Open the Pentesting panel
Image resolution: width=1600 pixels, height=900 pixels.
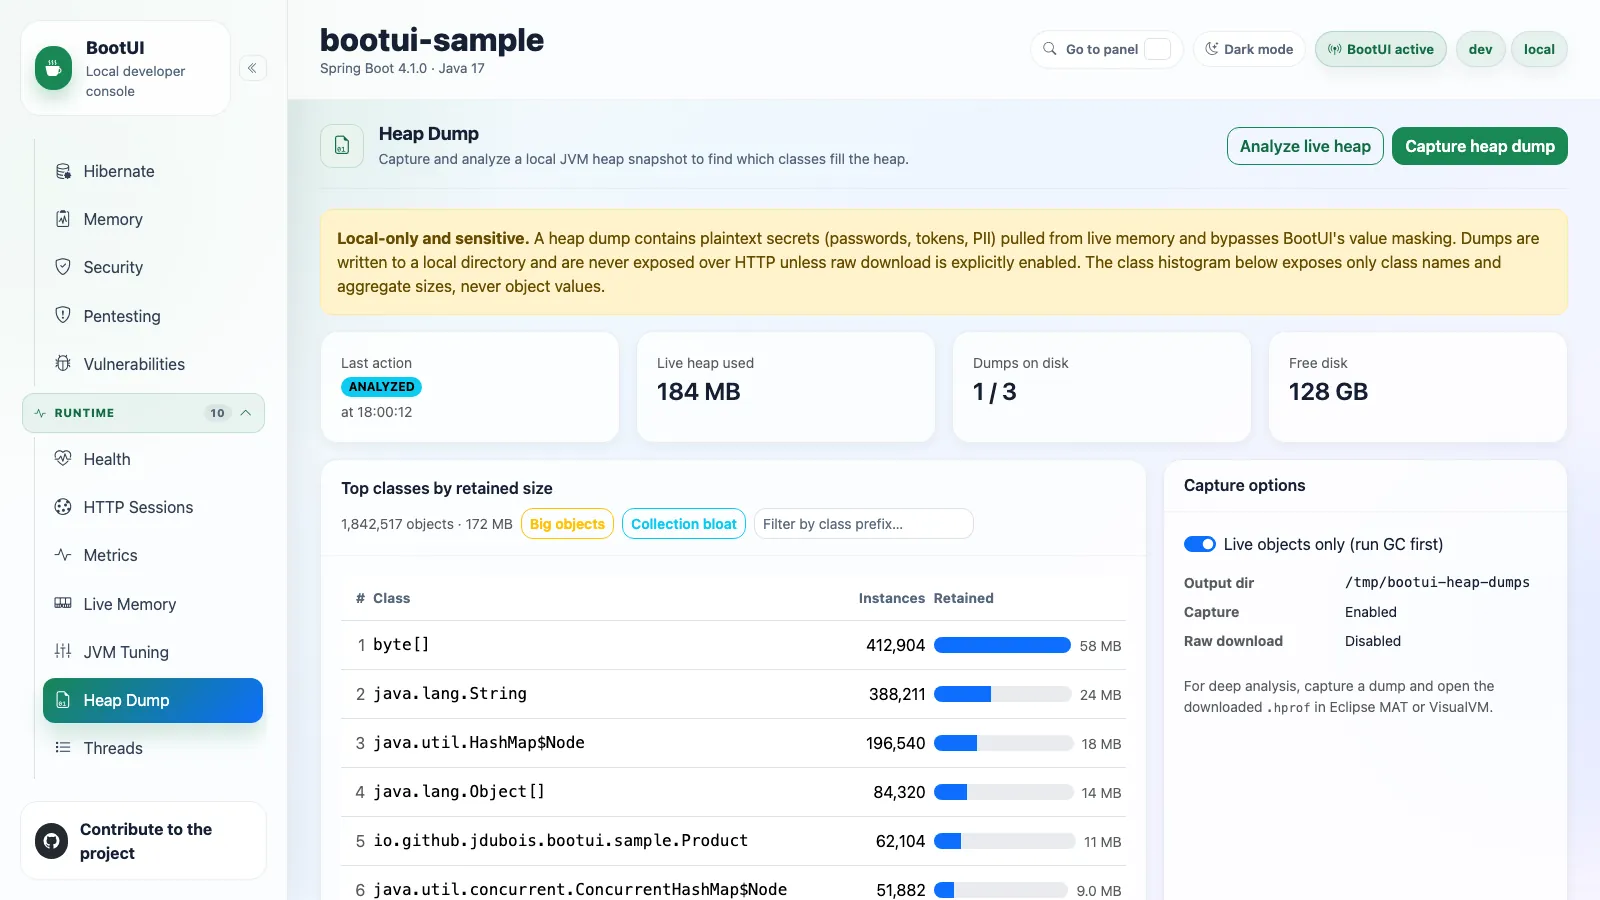point(153,316)
